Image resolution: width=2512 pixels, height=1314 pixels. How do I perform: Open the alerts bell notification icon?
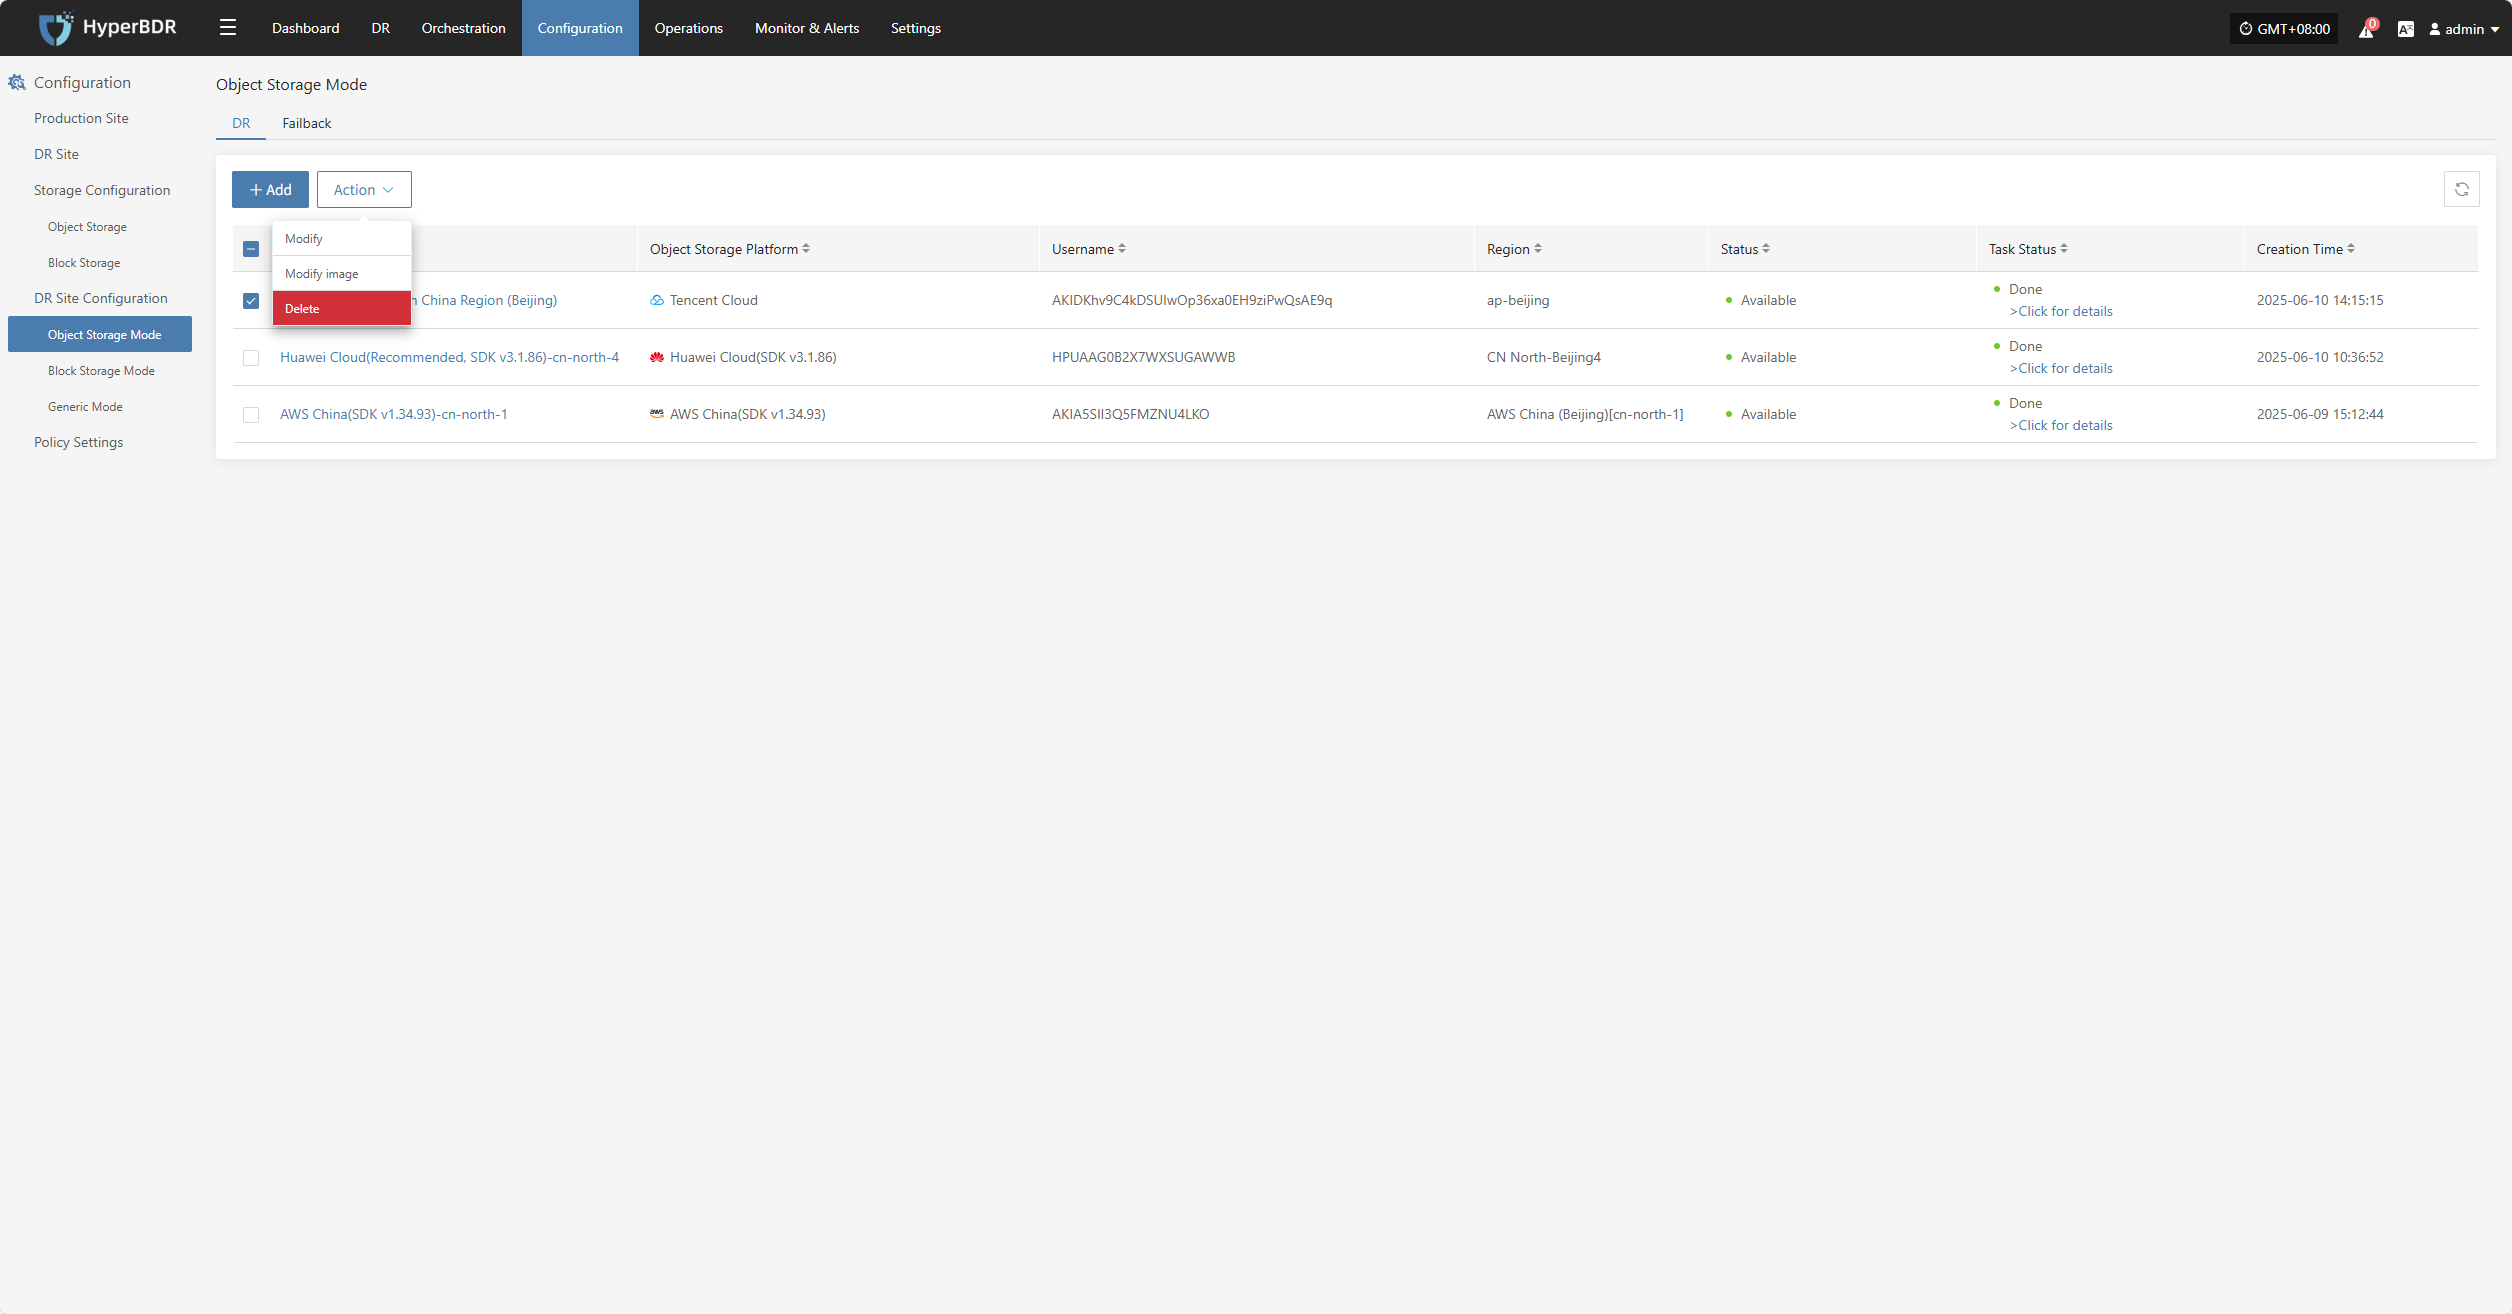(2366, 29)
